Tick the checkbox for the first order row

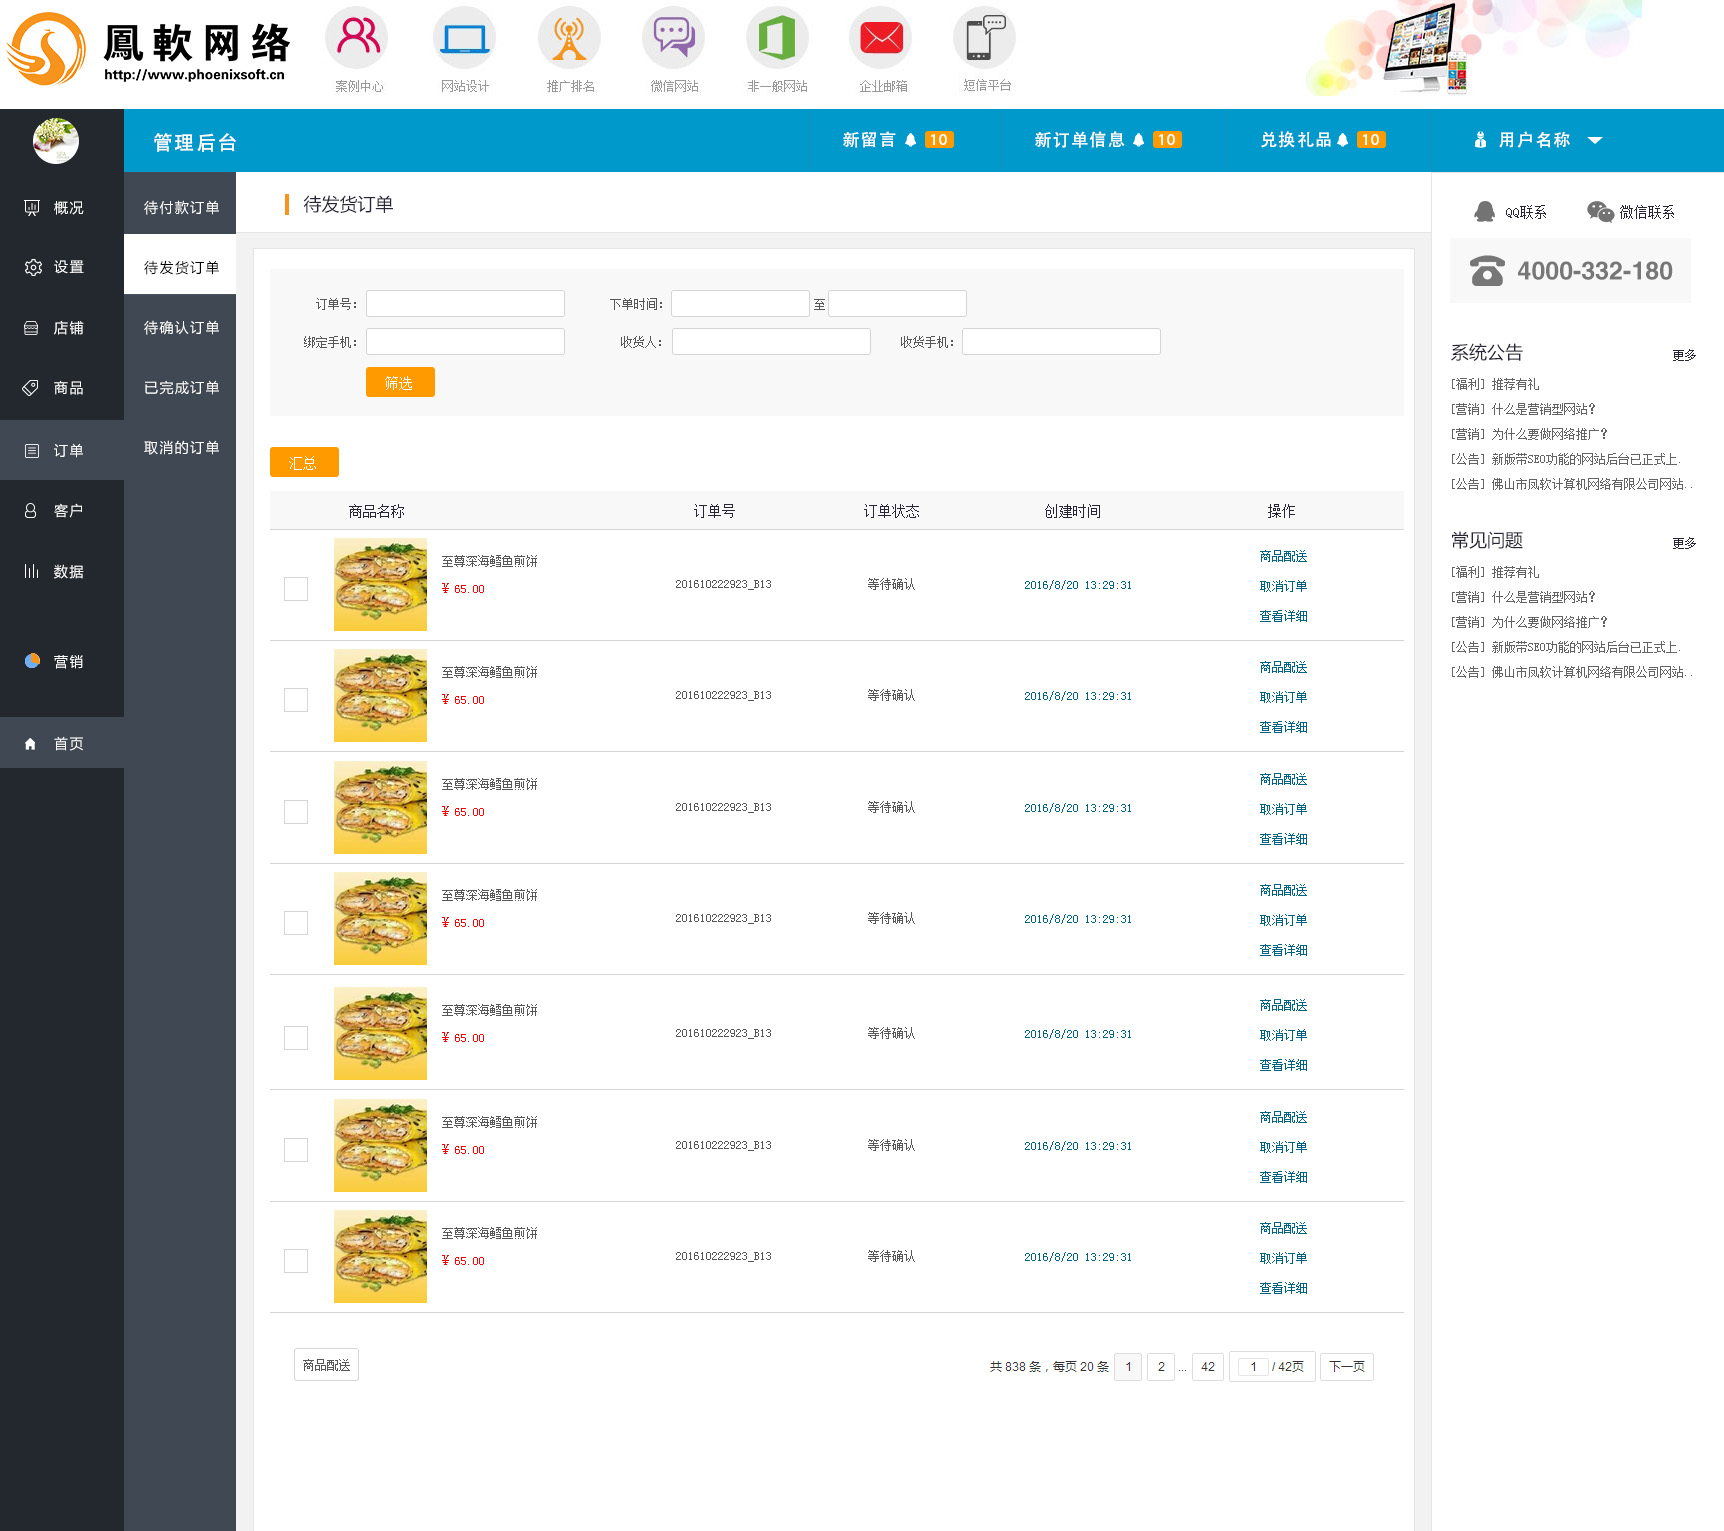click(296, 589)
